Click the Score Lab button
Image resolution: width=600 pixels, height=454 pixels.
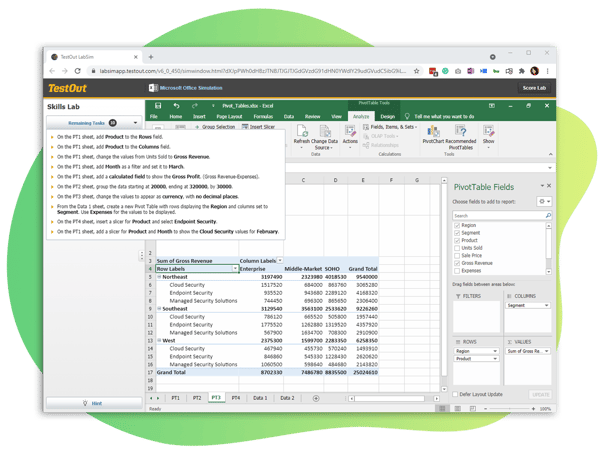pyautogui.click(x=534, y=88)
